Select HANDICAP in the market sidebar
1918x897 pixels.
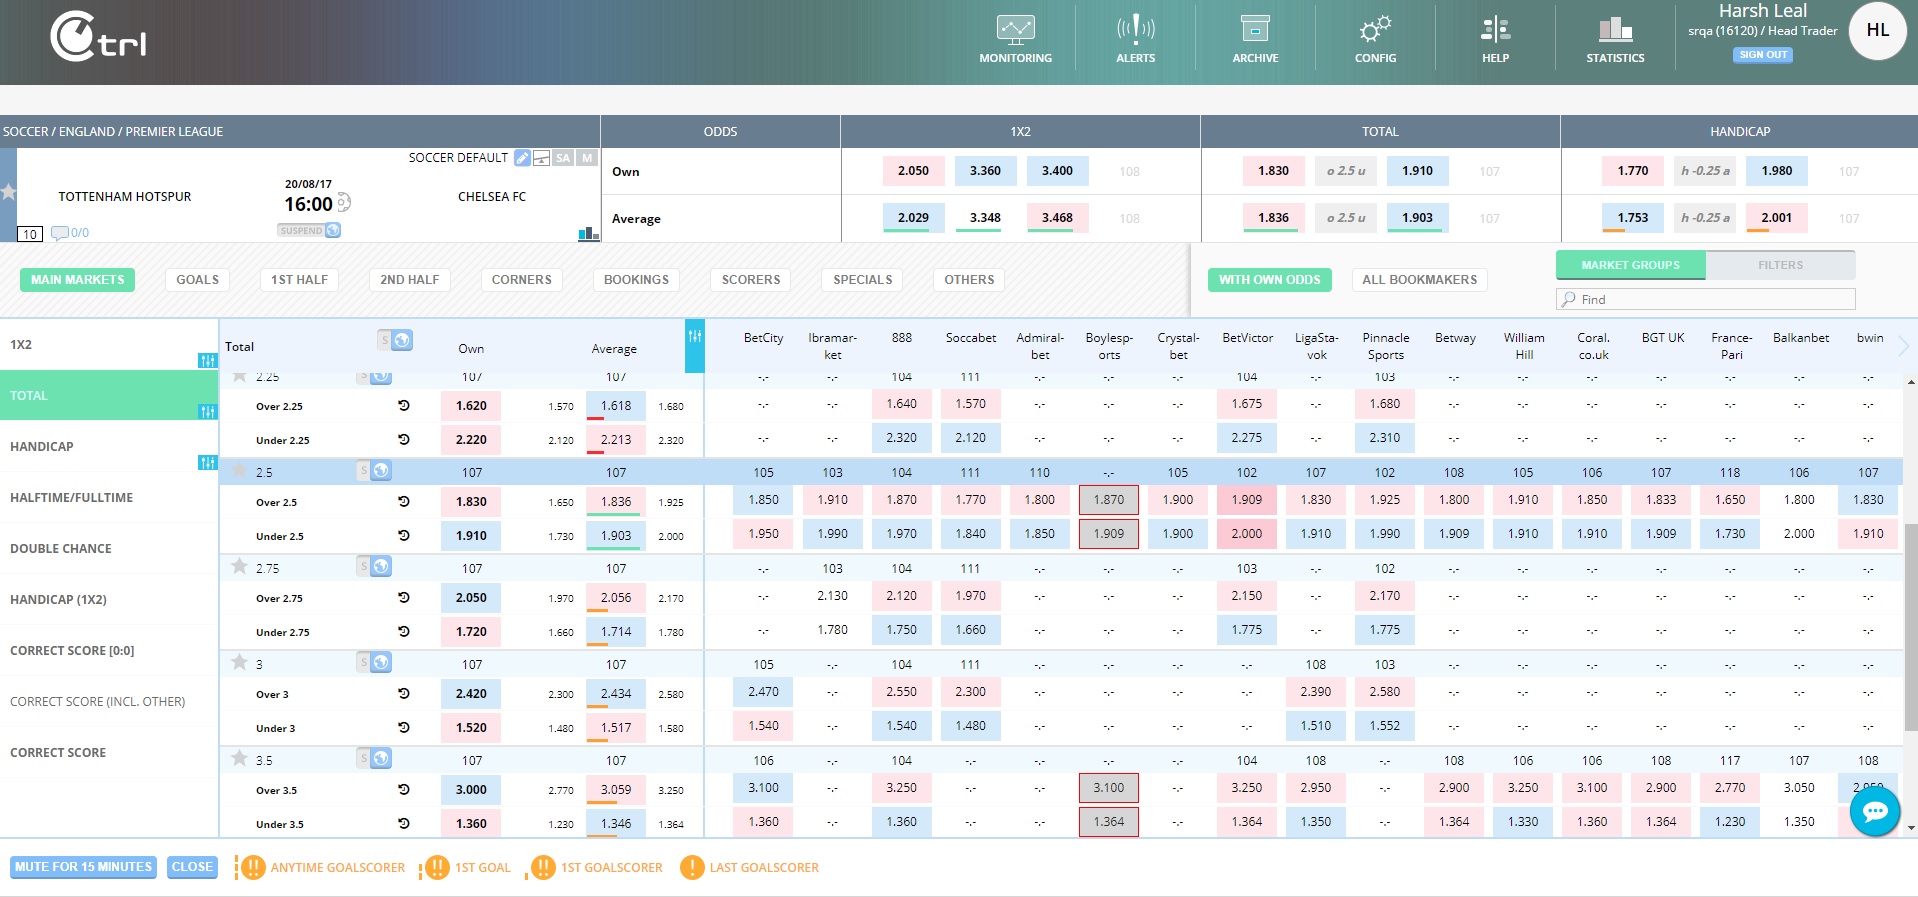(42, 447)
